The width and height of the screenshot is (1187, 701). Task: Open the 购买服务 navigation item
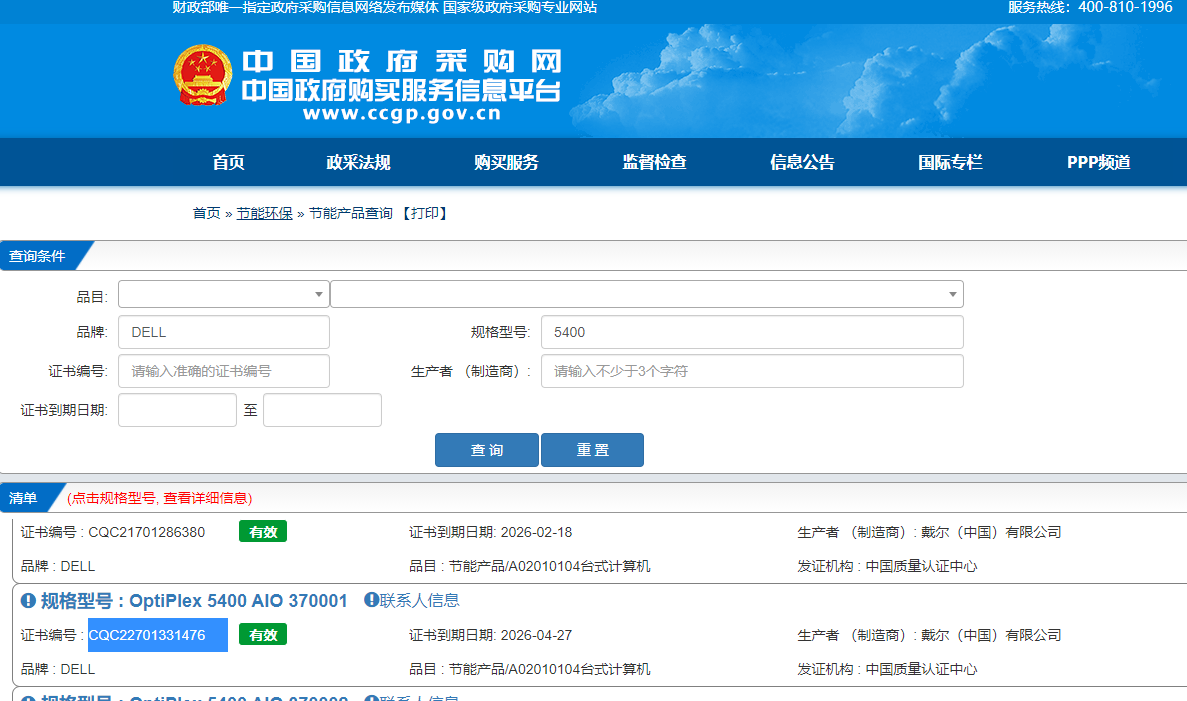(506, 162)
